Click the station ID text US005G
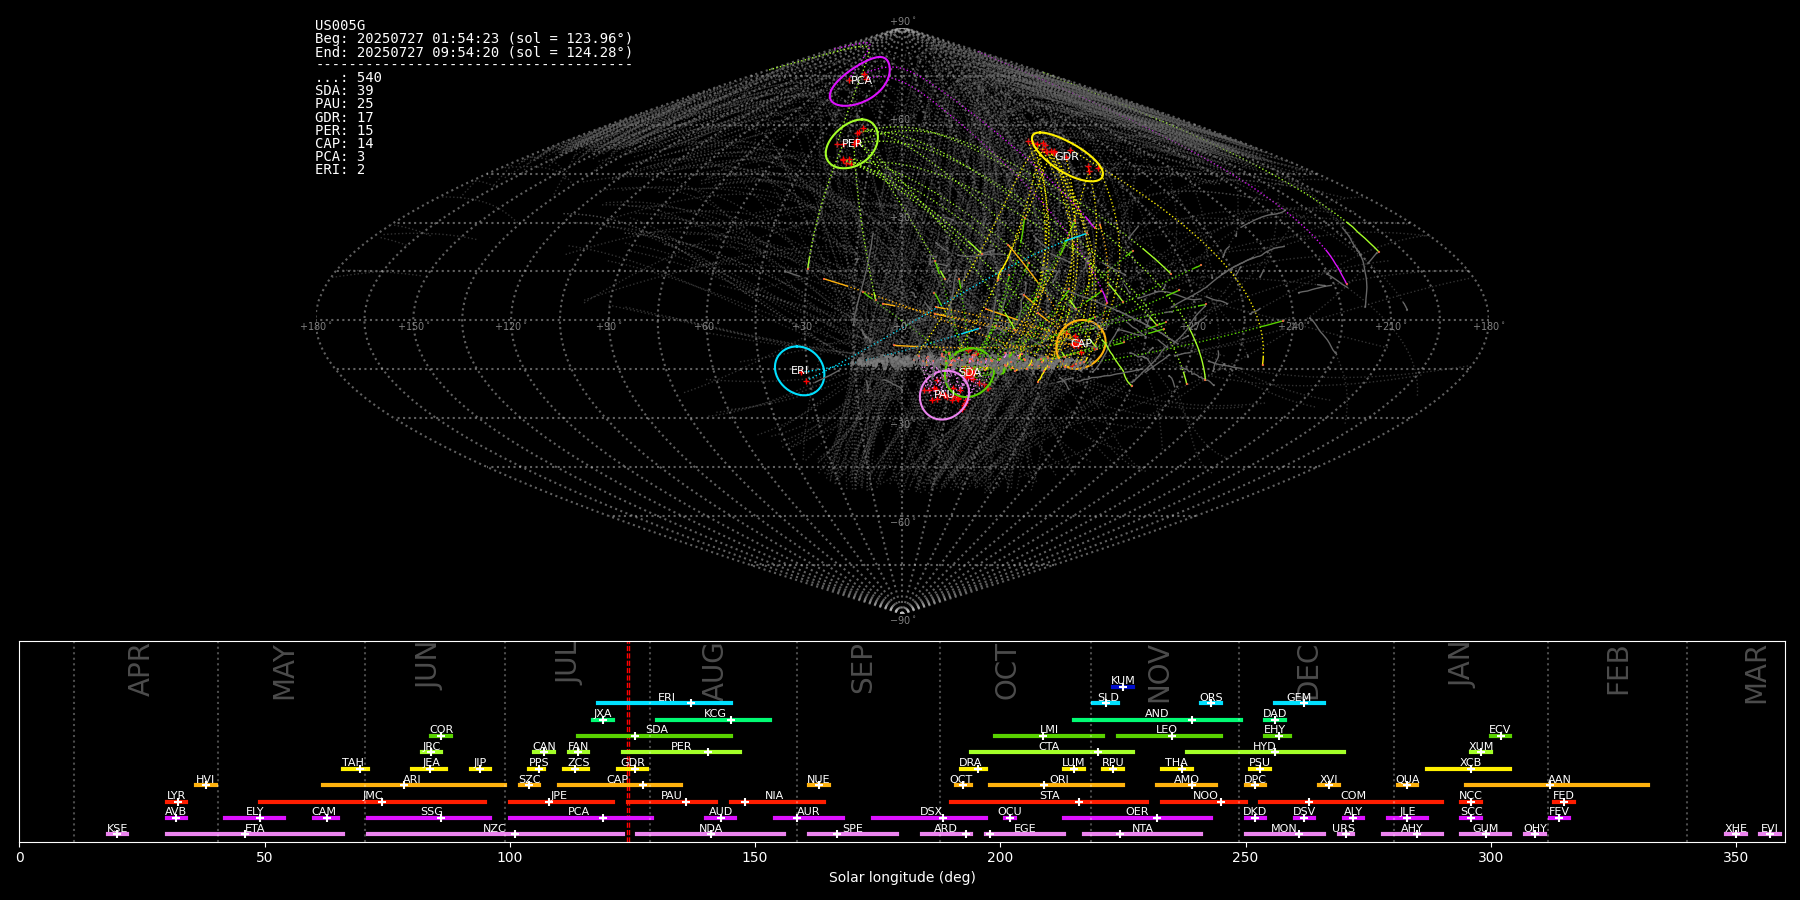1800x900 pixels. click(x=340, y=26)
